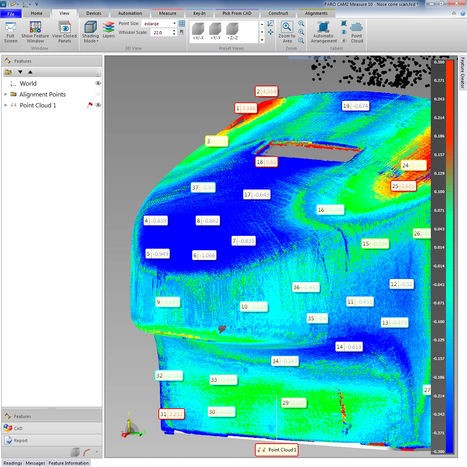Viewport: 467px width, 467px height.
Task: Click the red curve icon in panel footer
Action: click(x=87, y=452)
